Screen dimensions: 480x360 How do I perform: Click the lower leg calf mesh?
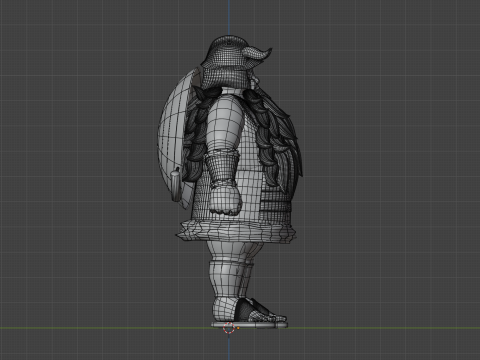click(x=228, y=280)
